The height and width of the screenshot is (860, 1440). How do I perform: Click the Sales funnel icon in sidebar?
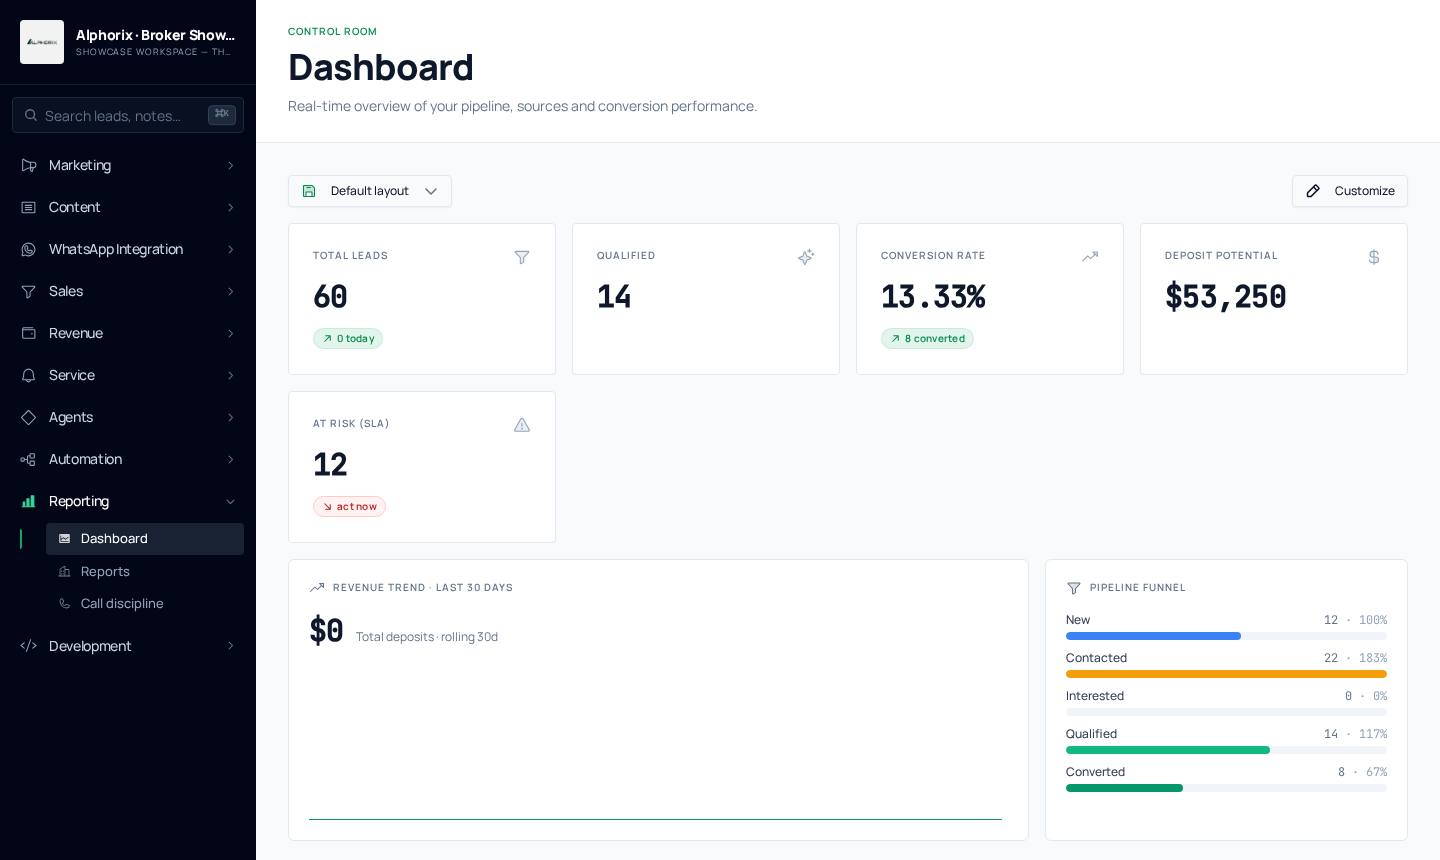[x=29, y=291]
